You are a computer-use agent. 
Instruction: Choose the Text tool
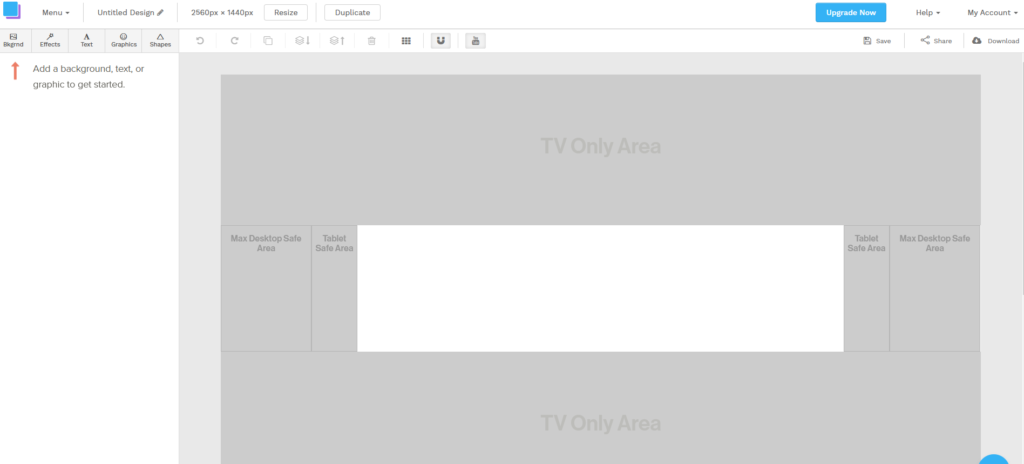click(x=86, y=40)
